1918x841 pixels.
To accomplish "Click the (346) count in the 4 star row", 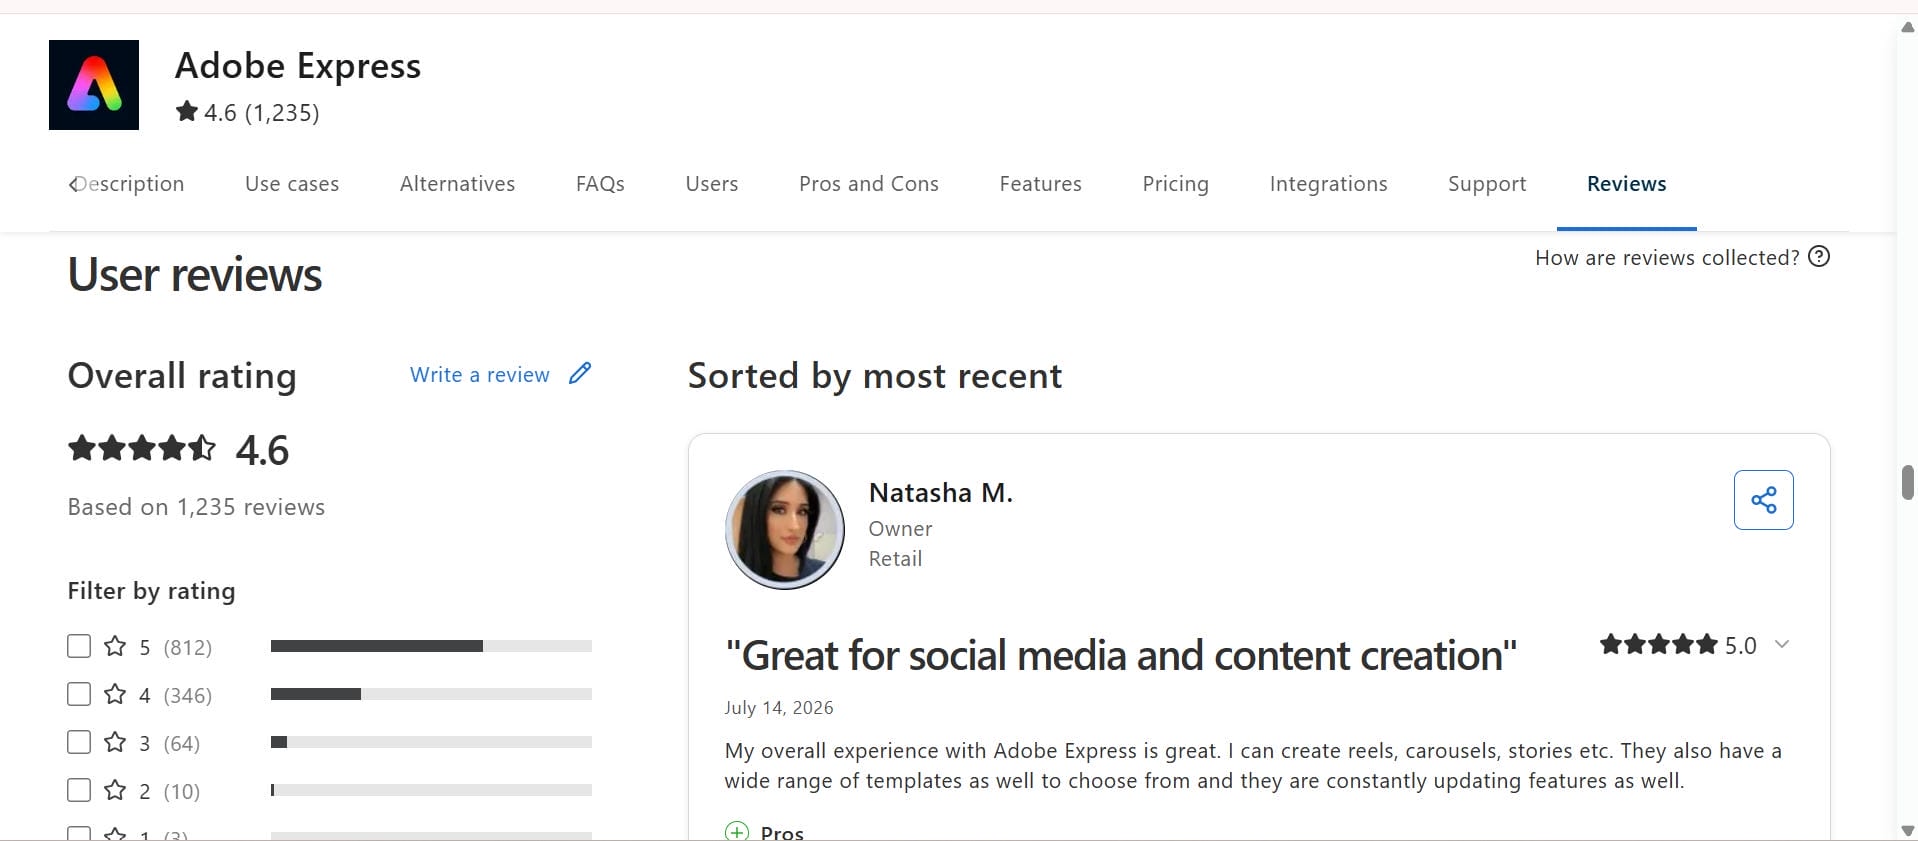I will [188, 695].
